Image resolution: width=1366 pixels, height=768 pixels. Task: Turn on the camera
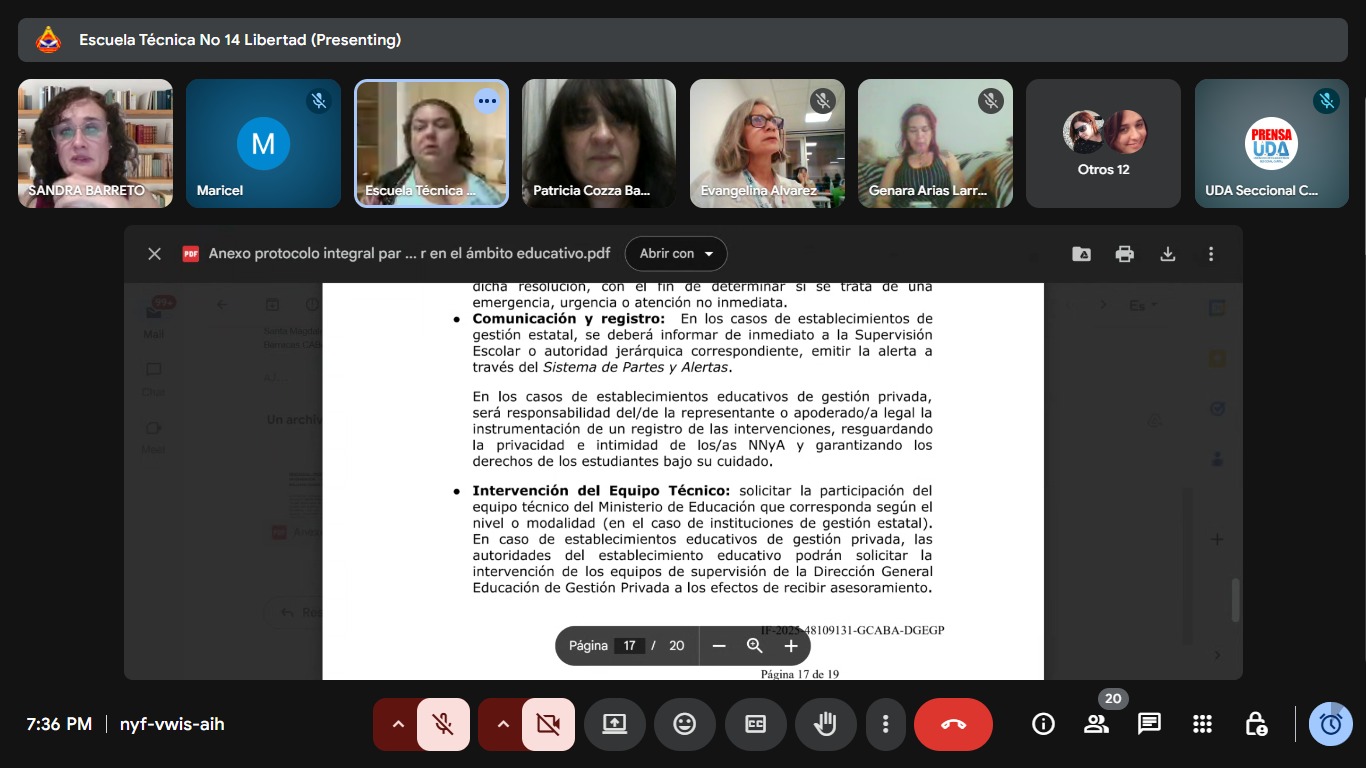[548, 724]
